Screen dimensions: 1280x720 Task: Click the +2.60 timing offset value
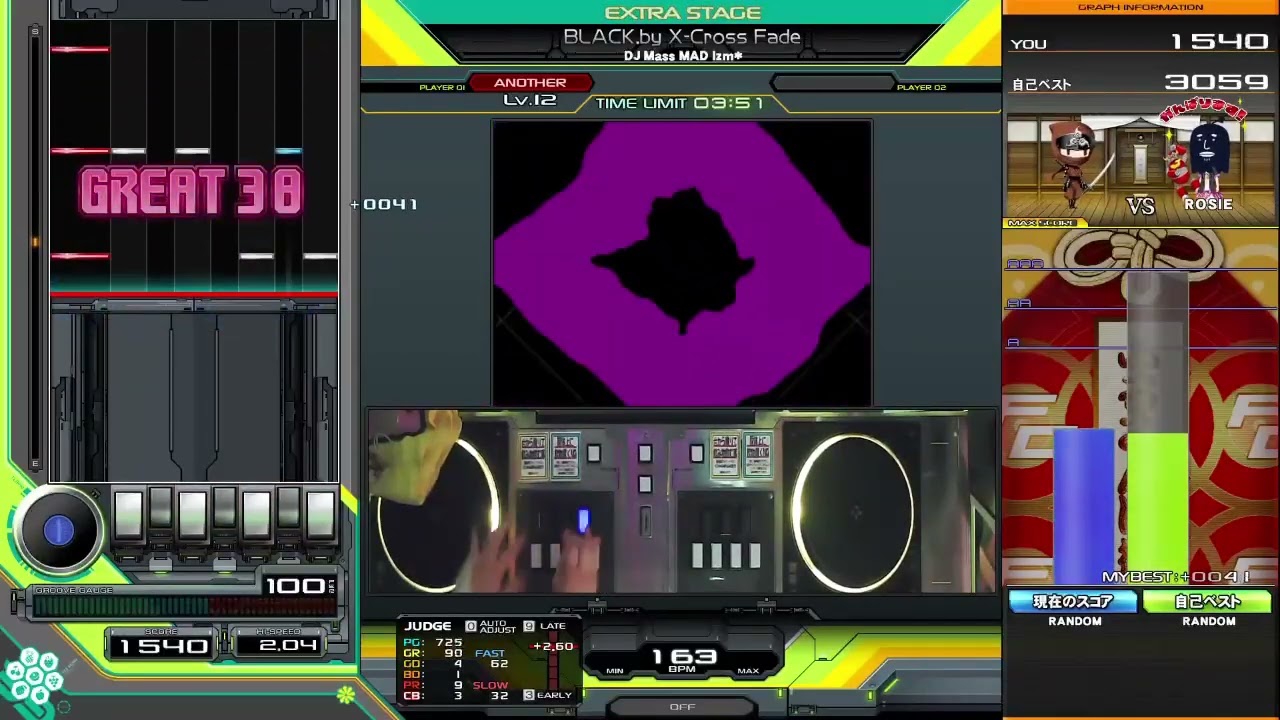pyautogui.click(x=553, y=647)
